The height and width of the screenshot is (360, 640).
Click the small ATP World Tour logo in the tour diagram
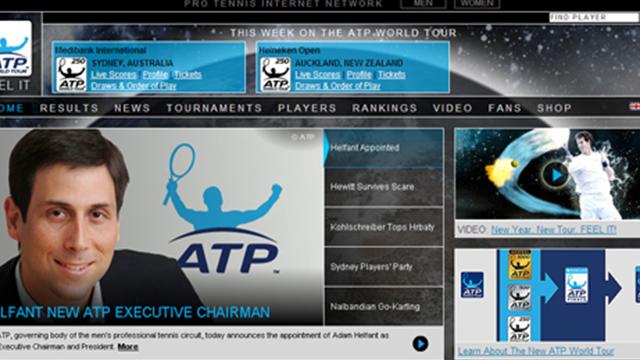click(x=472, y=284)
